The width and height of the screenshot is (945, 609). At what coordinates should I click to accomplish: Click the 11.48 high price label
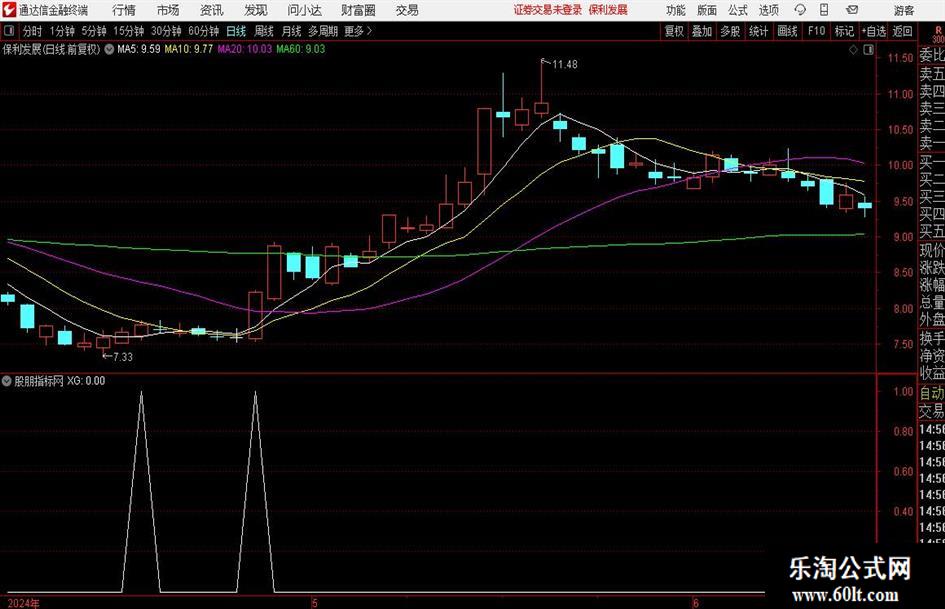565,65
